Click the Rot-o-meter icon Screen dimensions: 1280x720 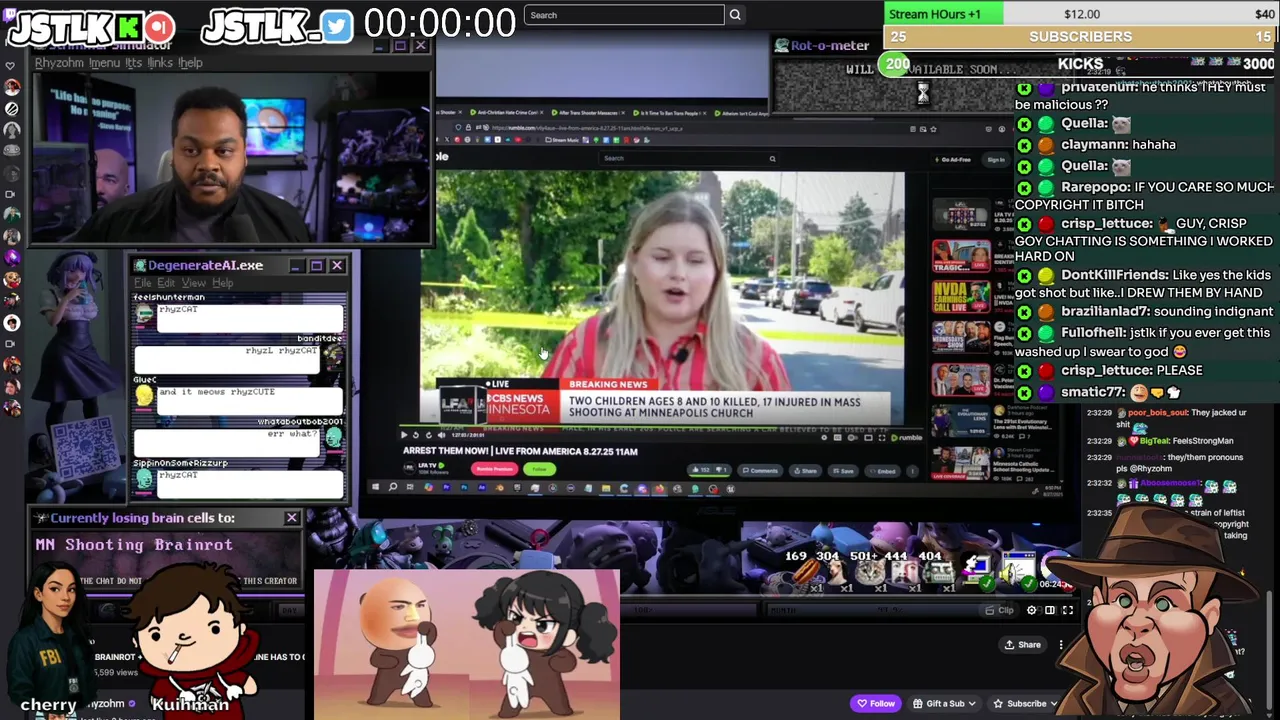pyautogui.click(x=781, y=45)
